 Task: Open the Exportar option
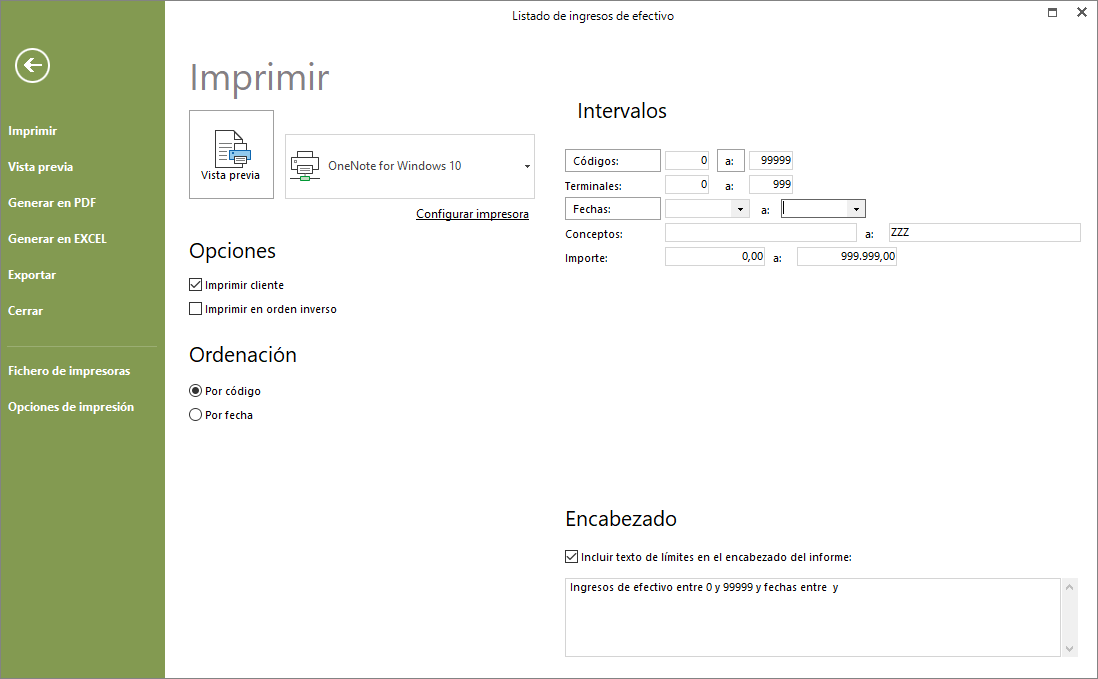point(32,275)
